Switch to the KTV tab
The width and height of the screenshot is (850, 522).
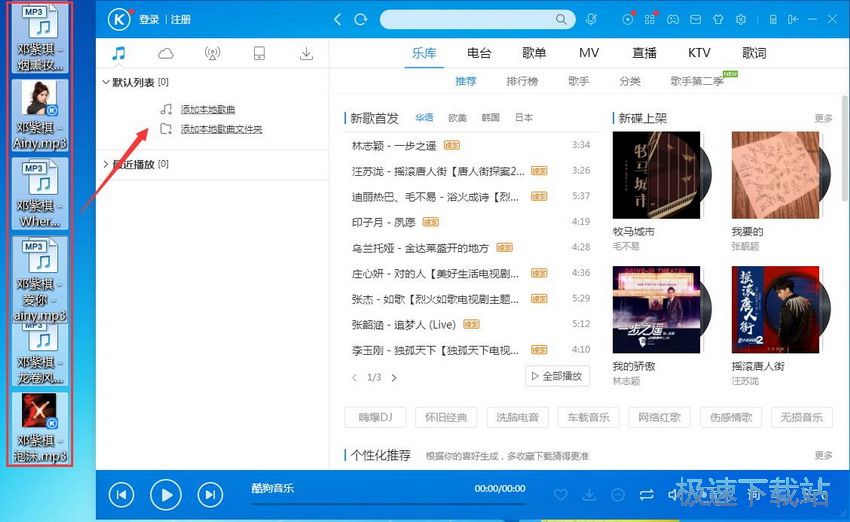click(x=699, y=53)
